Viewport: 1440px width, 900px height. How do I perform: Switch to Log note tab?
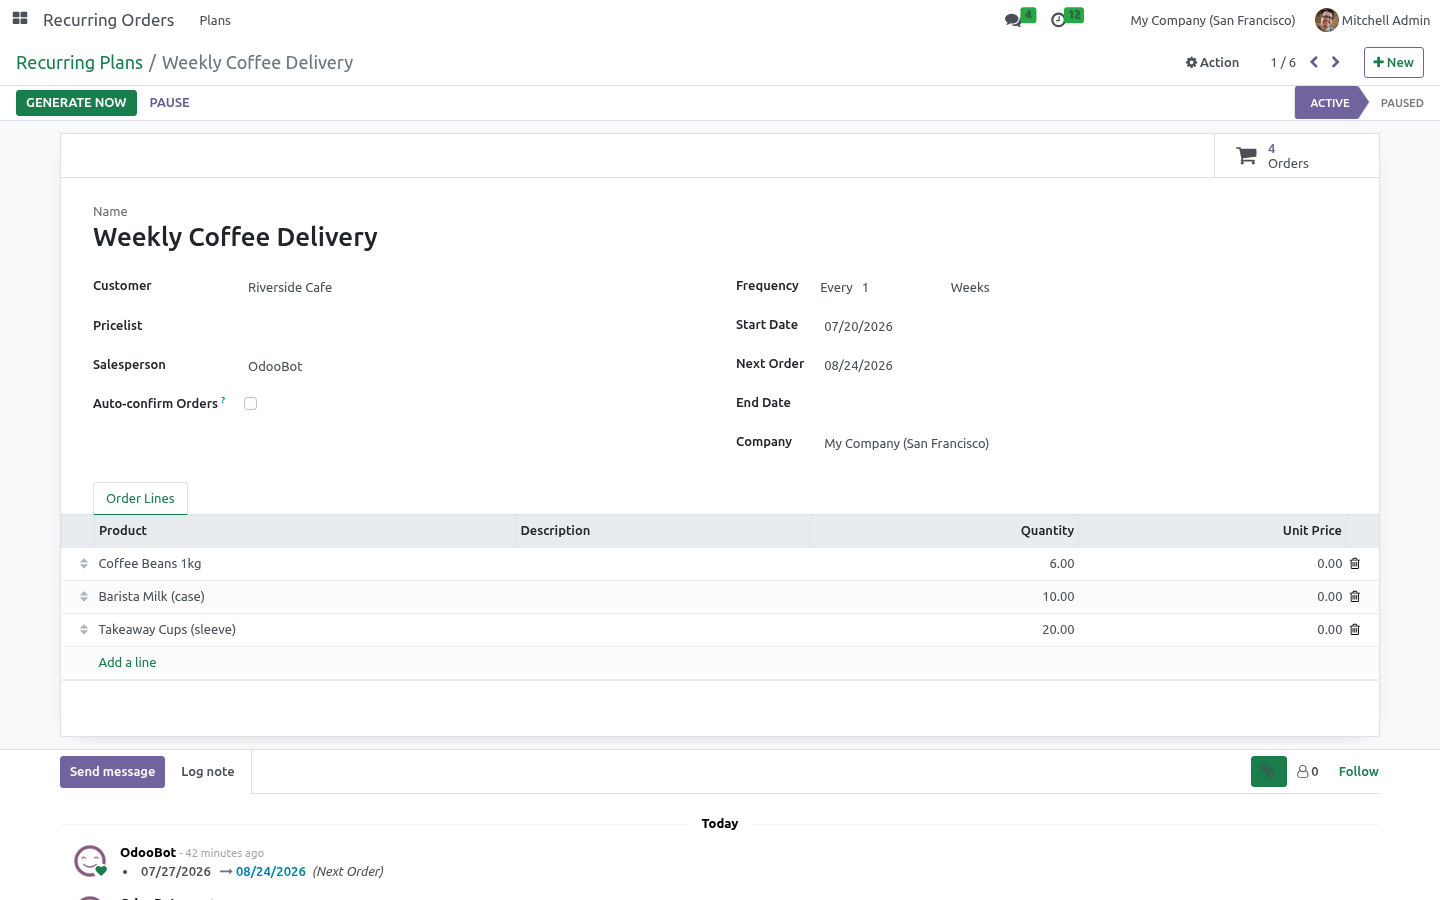tap(208, 771)
